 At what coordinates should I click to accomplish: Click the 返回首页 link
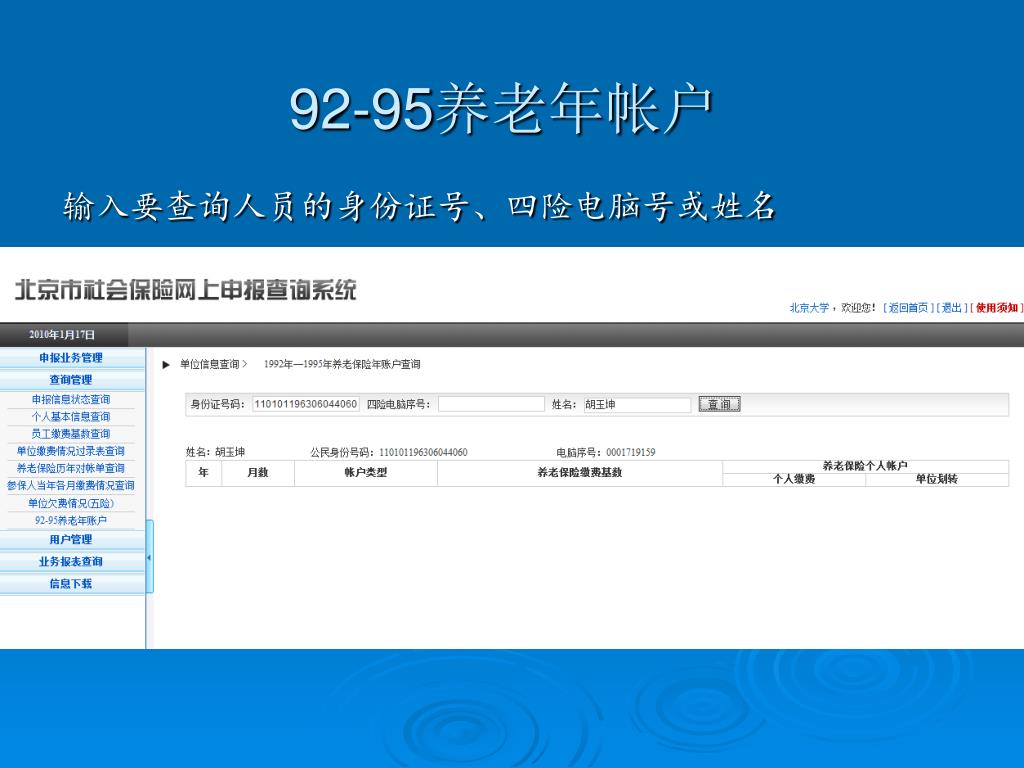(908, 308)
